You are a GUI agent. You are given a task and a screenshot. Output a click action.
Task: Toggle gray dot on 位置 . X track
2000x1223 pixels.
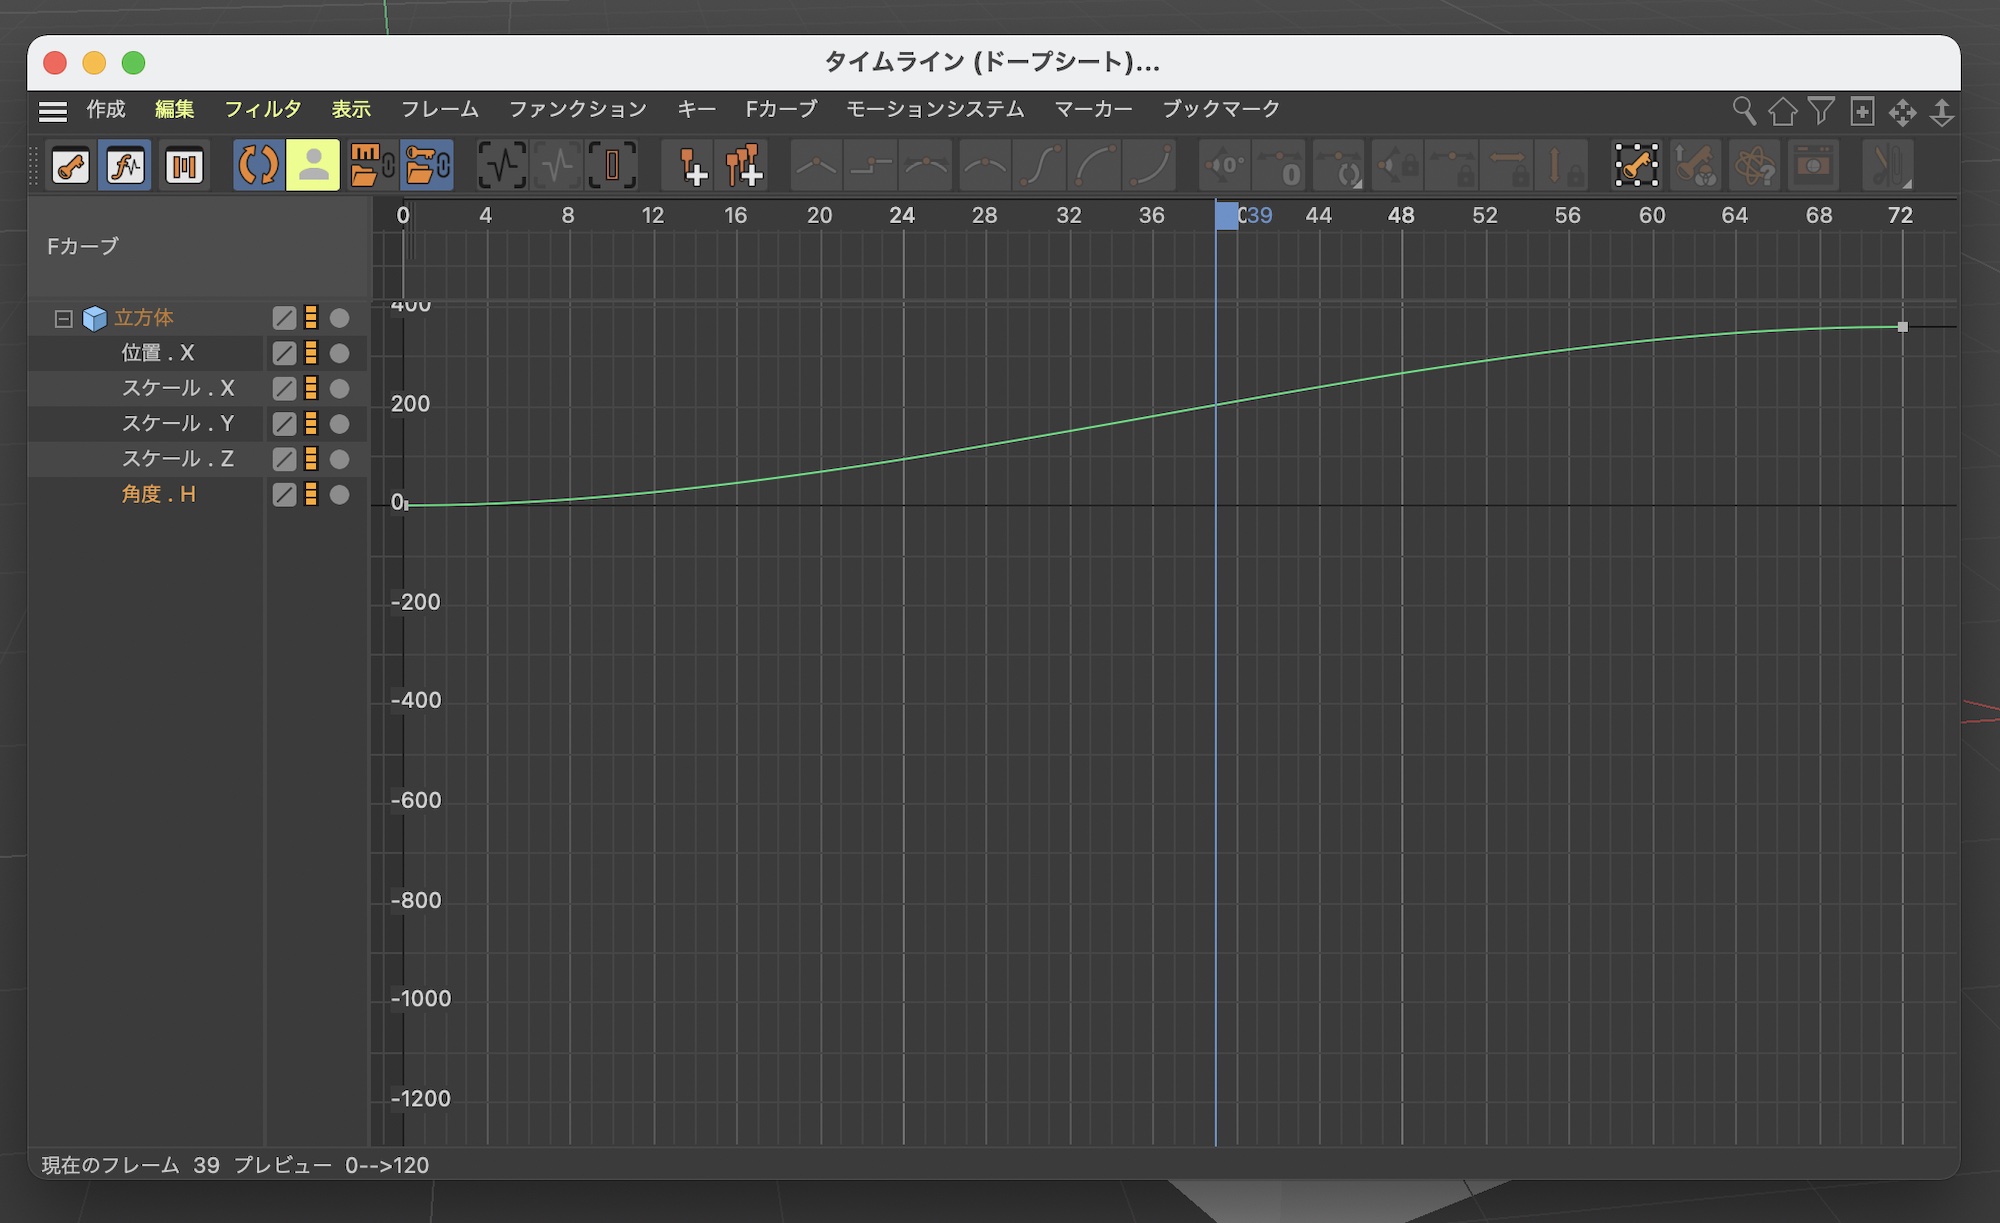click(340, 353)
